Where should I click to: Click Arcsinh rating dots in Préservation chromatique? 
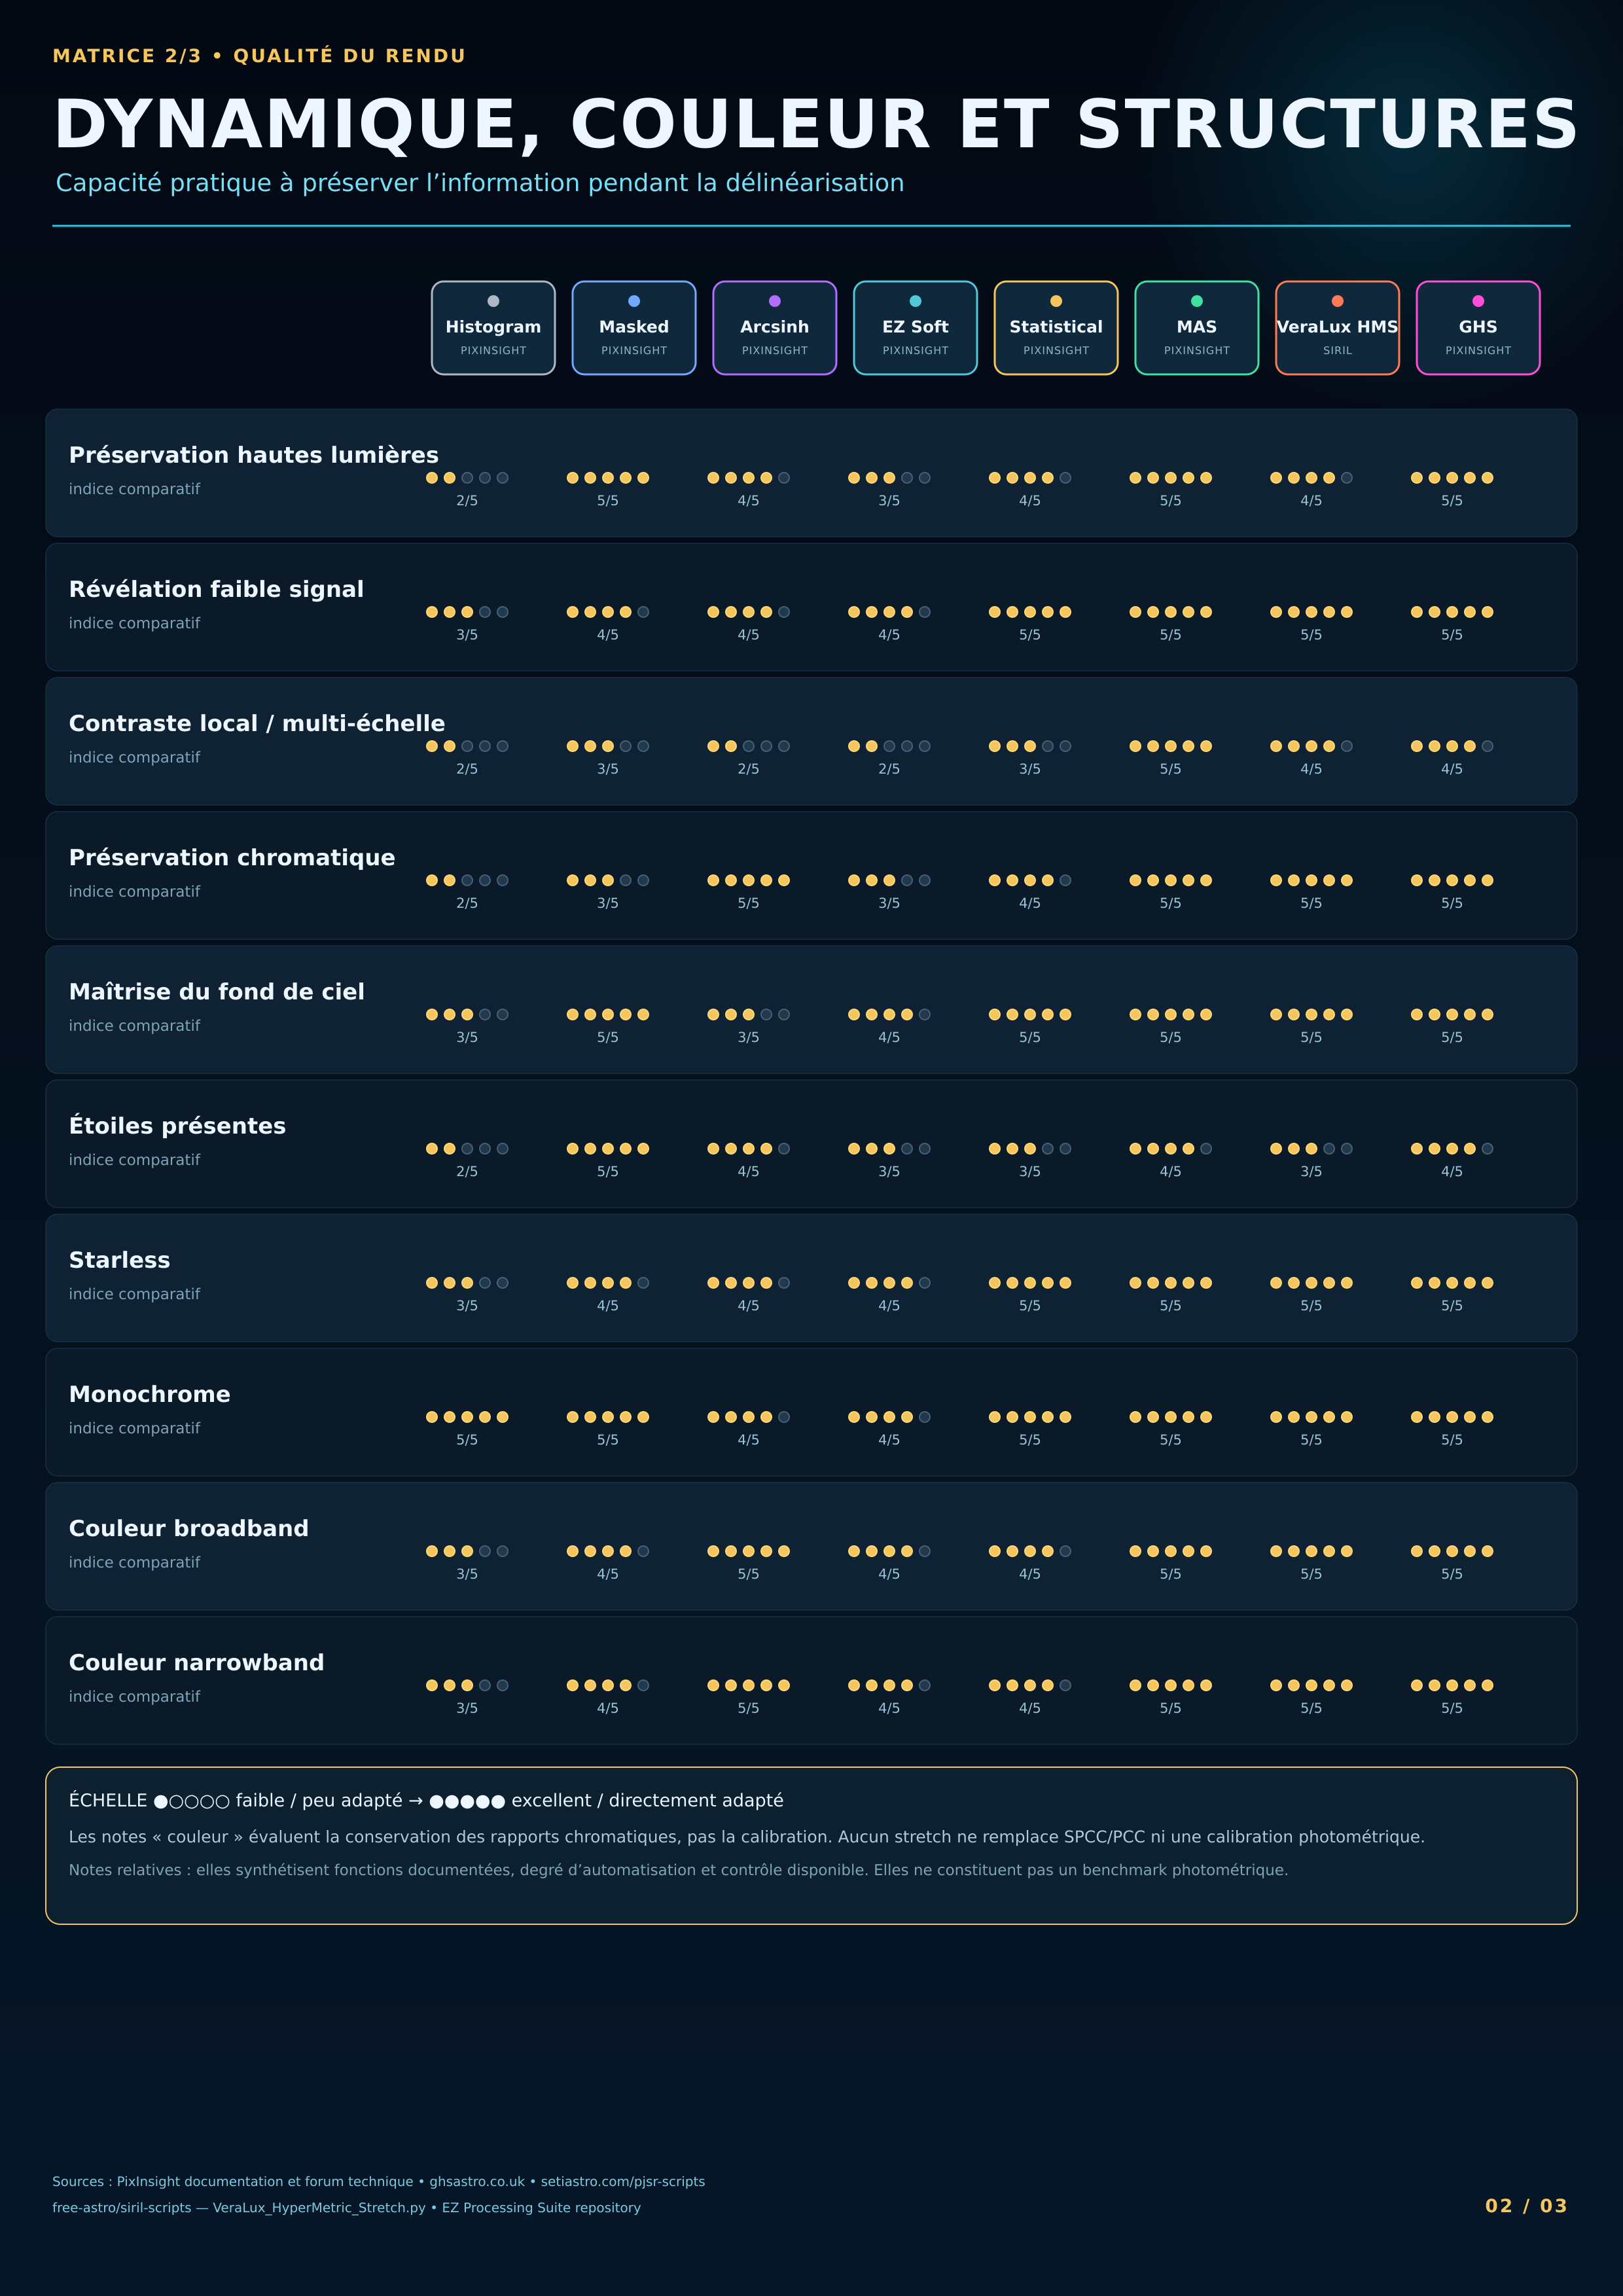coord(748,880)
